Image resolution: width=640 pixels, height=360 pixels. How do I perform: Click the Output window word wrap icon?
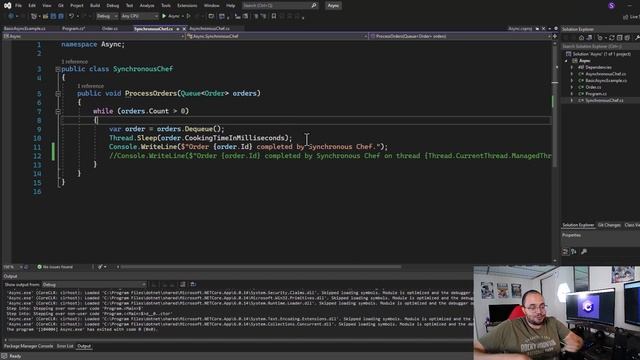click(x=193, y=284)
